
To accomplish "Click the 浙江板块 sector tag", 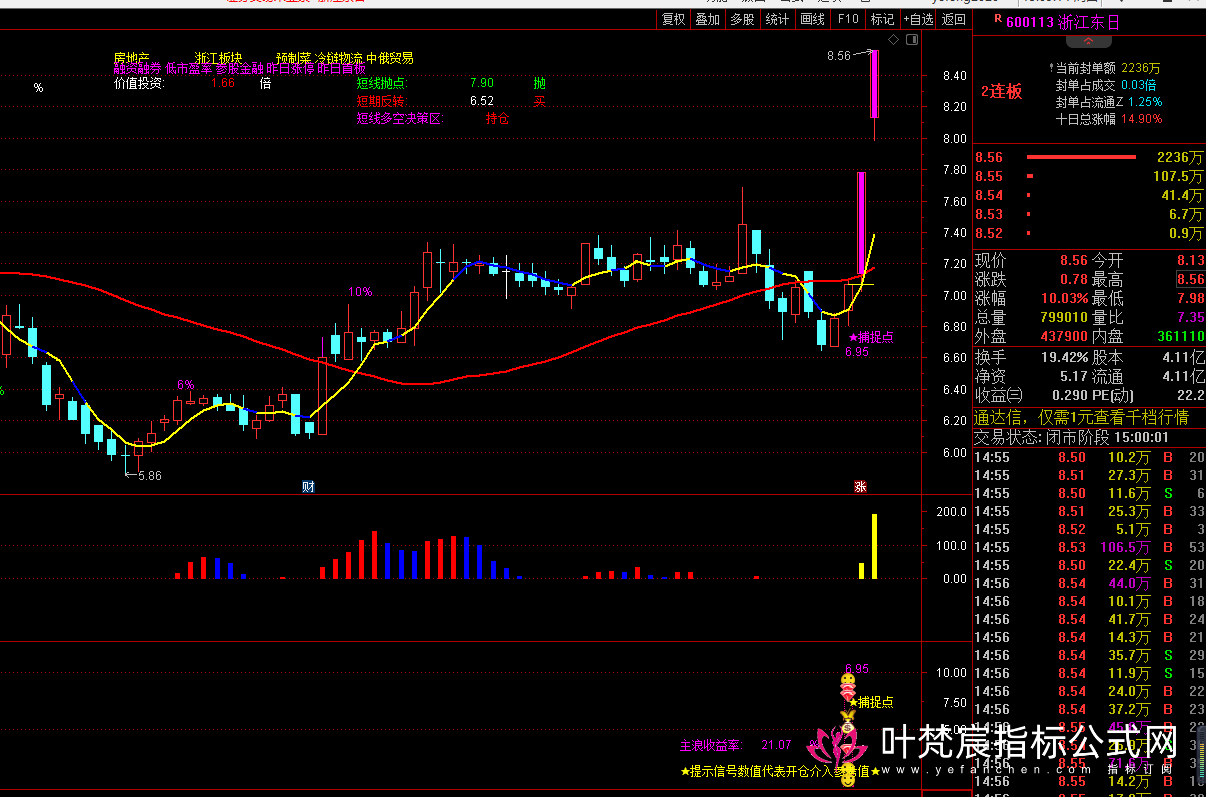I will pyautogui.click(x=219, y=57).
